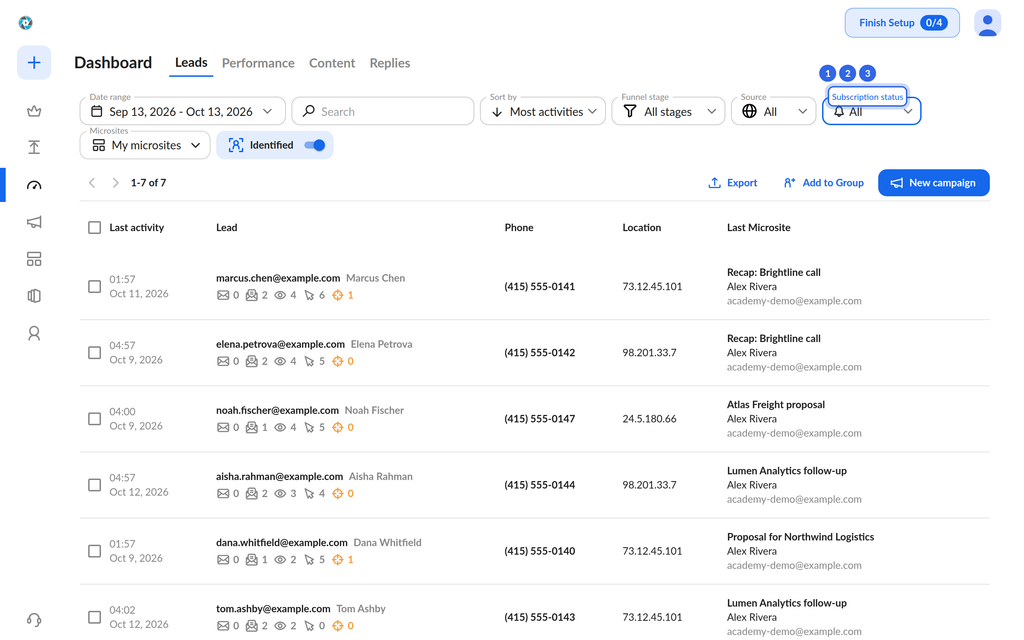Open the contacts person icon in sidebar

point(34,333)
